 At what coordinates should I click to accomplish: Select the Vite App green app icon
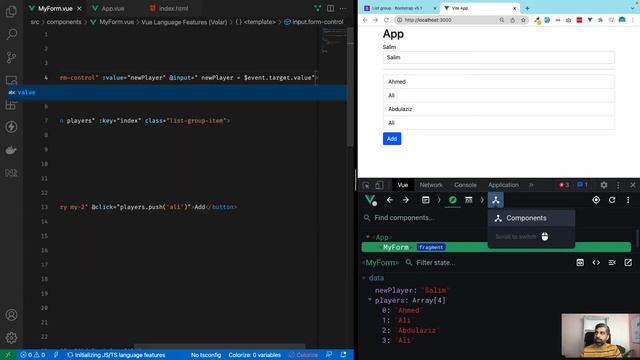tap(453, 200)
